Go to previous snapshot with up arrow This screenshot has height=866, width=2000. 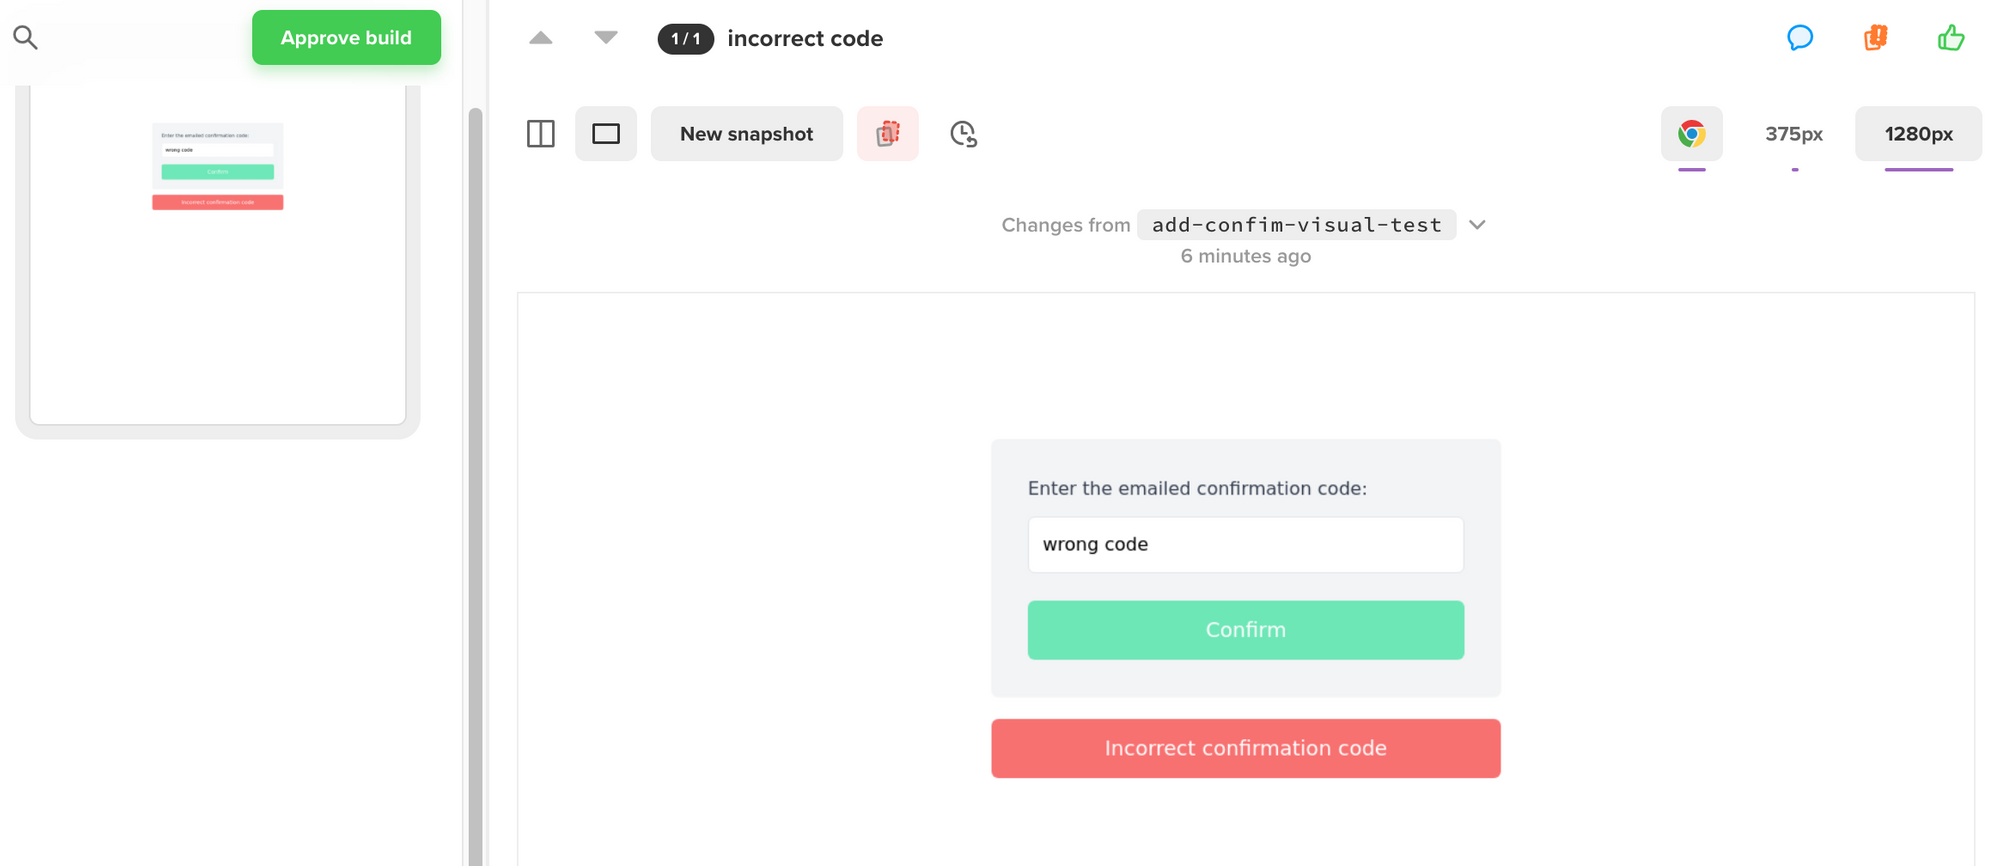pyautogui.click(x=541, y=38)
